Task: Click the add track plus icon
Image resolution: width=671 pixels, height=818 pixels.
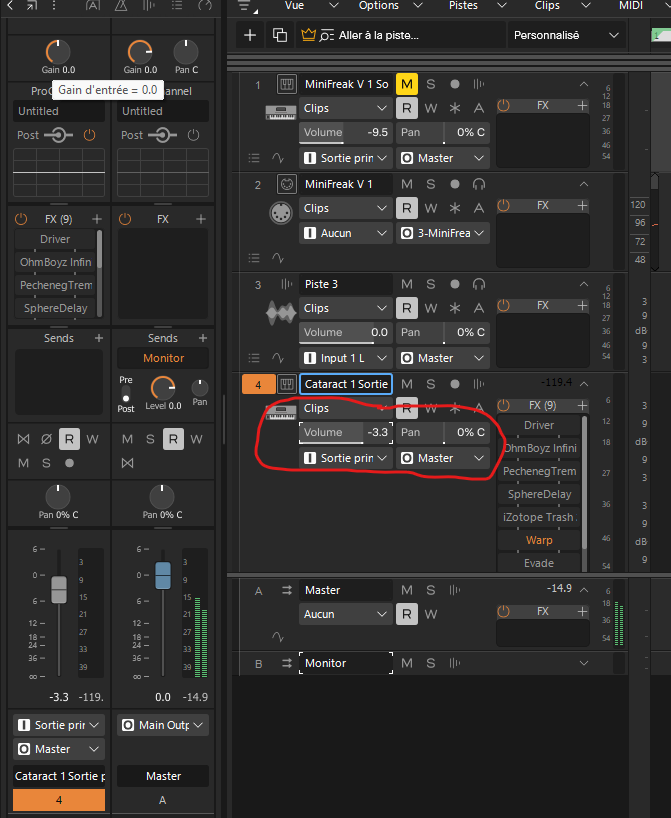Action: [250, 35]
